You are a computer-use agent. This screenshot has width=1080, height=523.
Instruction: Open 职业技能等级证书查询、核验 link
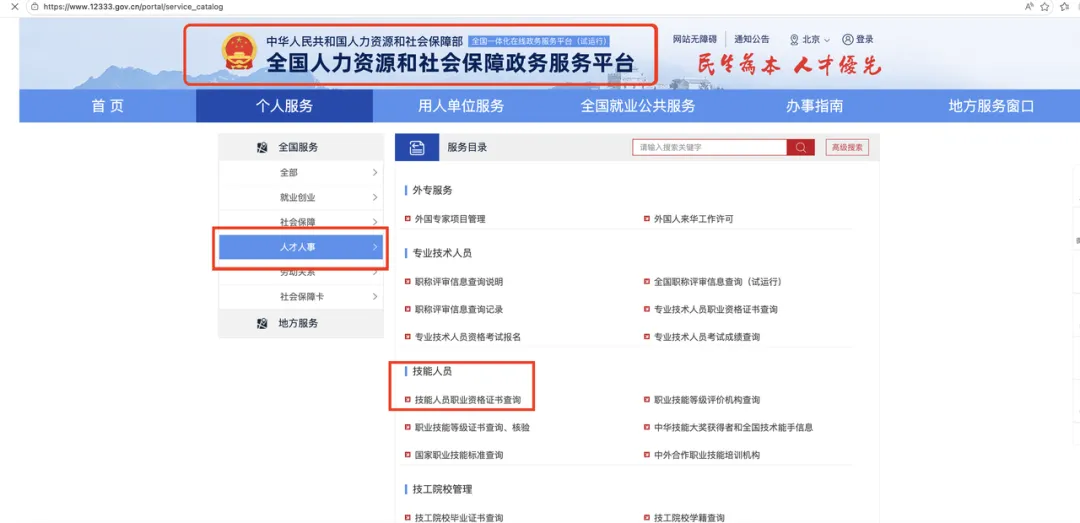coord(472,427)
